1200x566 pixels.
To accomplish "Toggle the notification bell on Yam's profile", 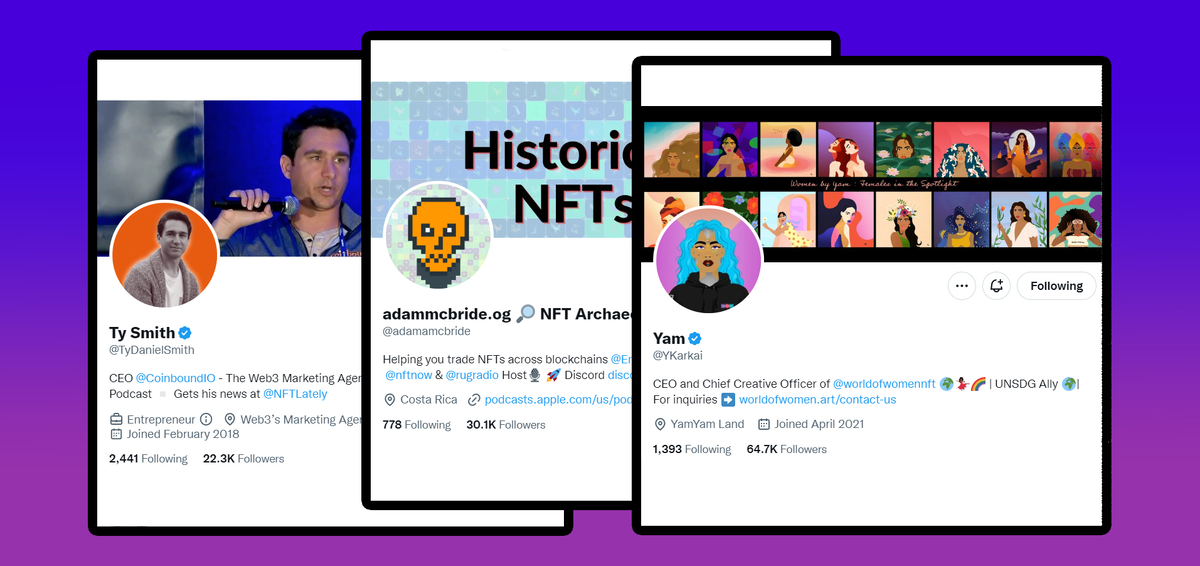I will pyautogui.click(x=996, y=286).
